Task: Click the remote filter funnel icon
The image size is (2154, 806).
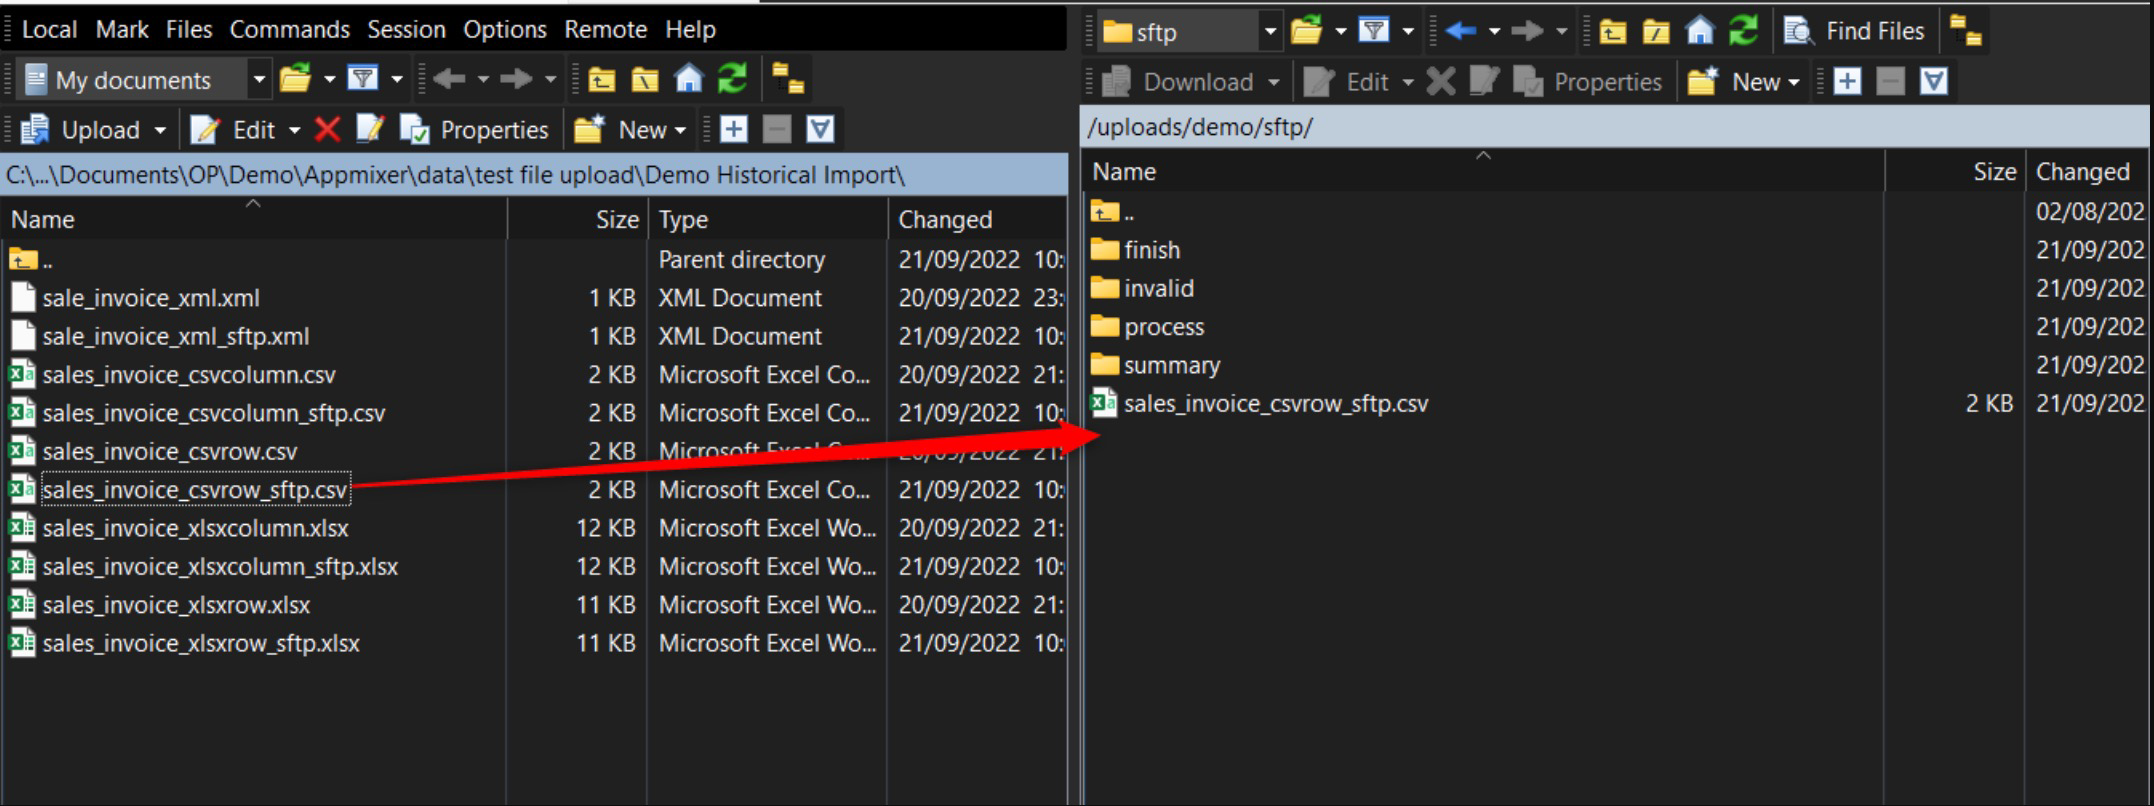Action: pos(1374,31)
